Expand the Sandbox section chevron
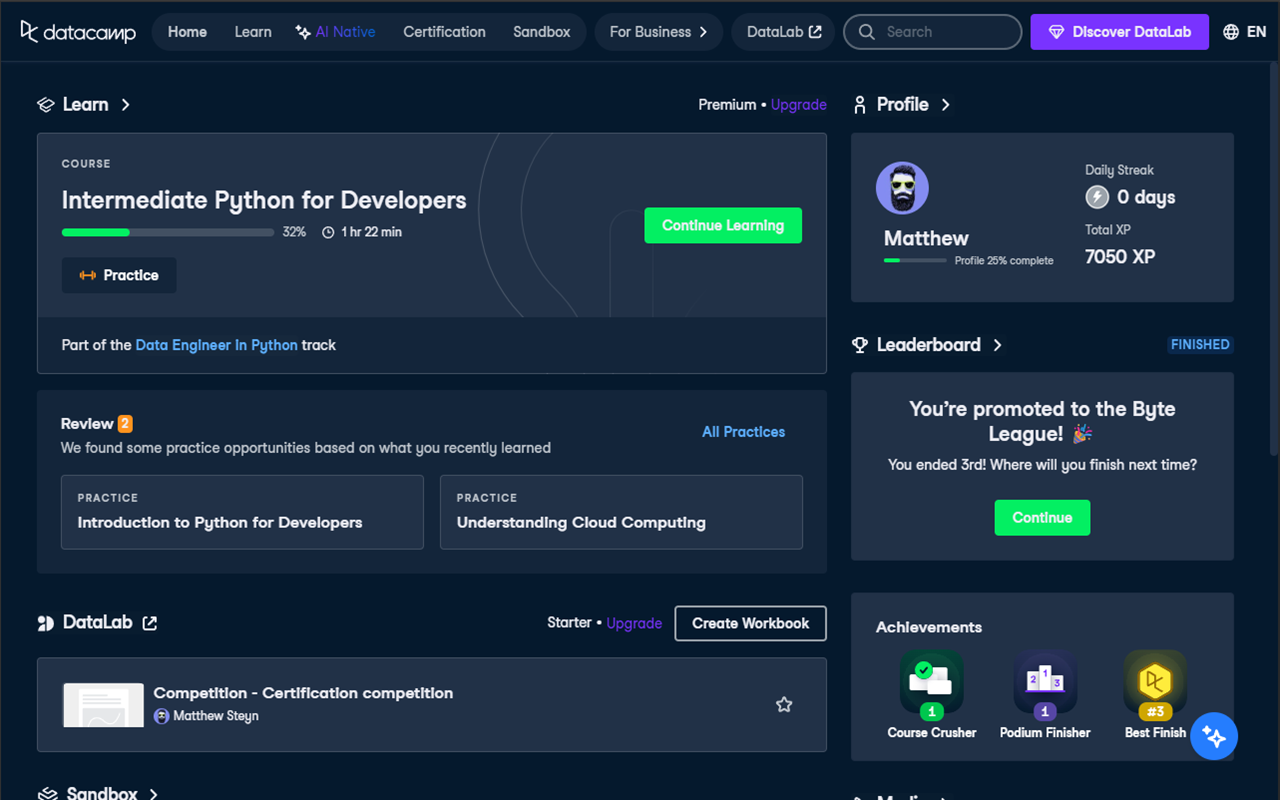Screen dimensions: 1280x800 tap(153, 794)
